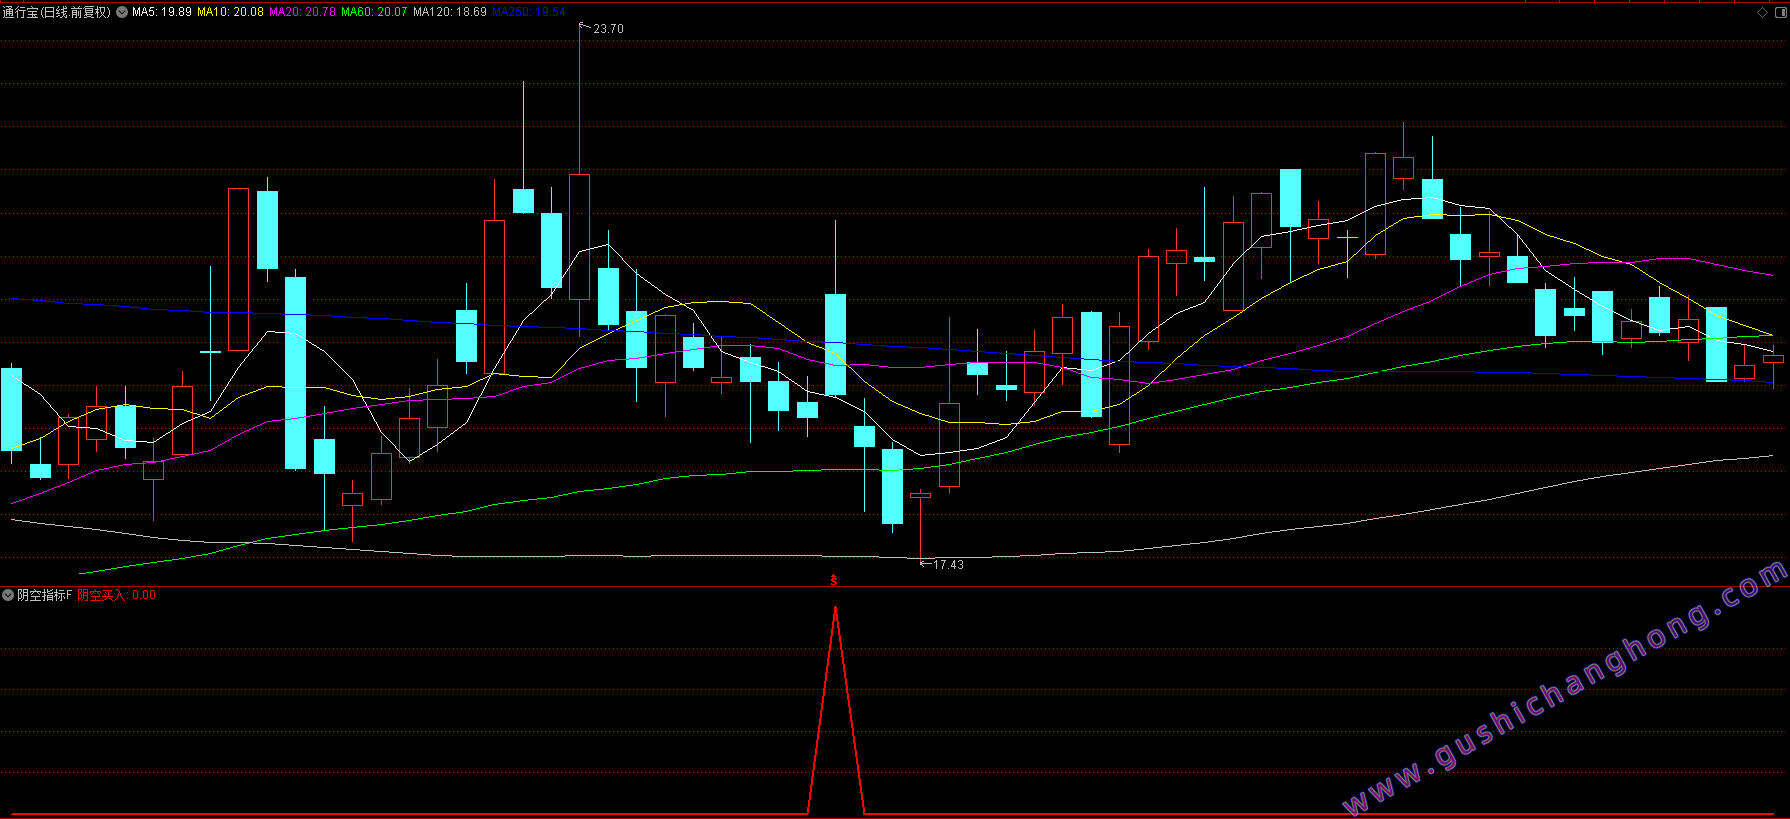The width and height of the screenshot is (1790, 819).
Task: Select the green MA60: 20.07 label
Action: [x=374, y=12]
